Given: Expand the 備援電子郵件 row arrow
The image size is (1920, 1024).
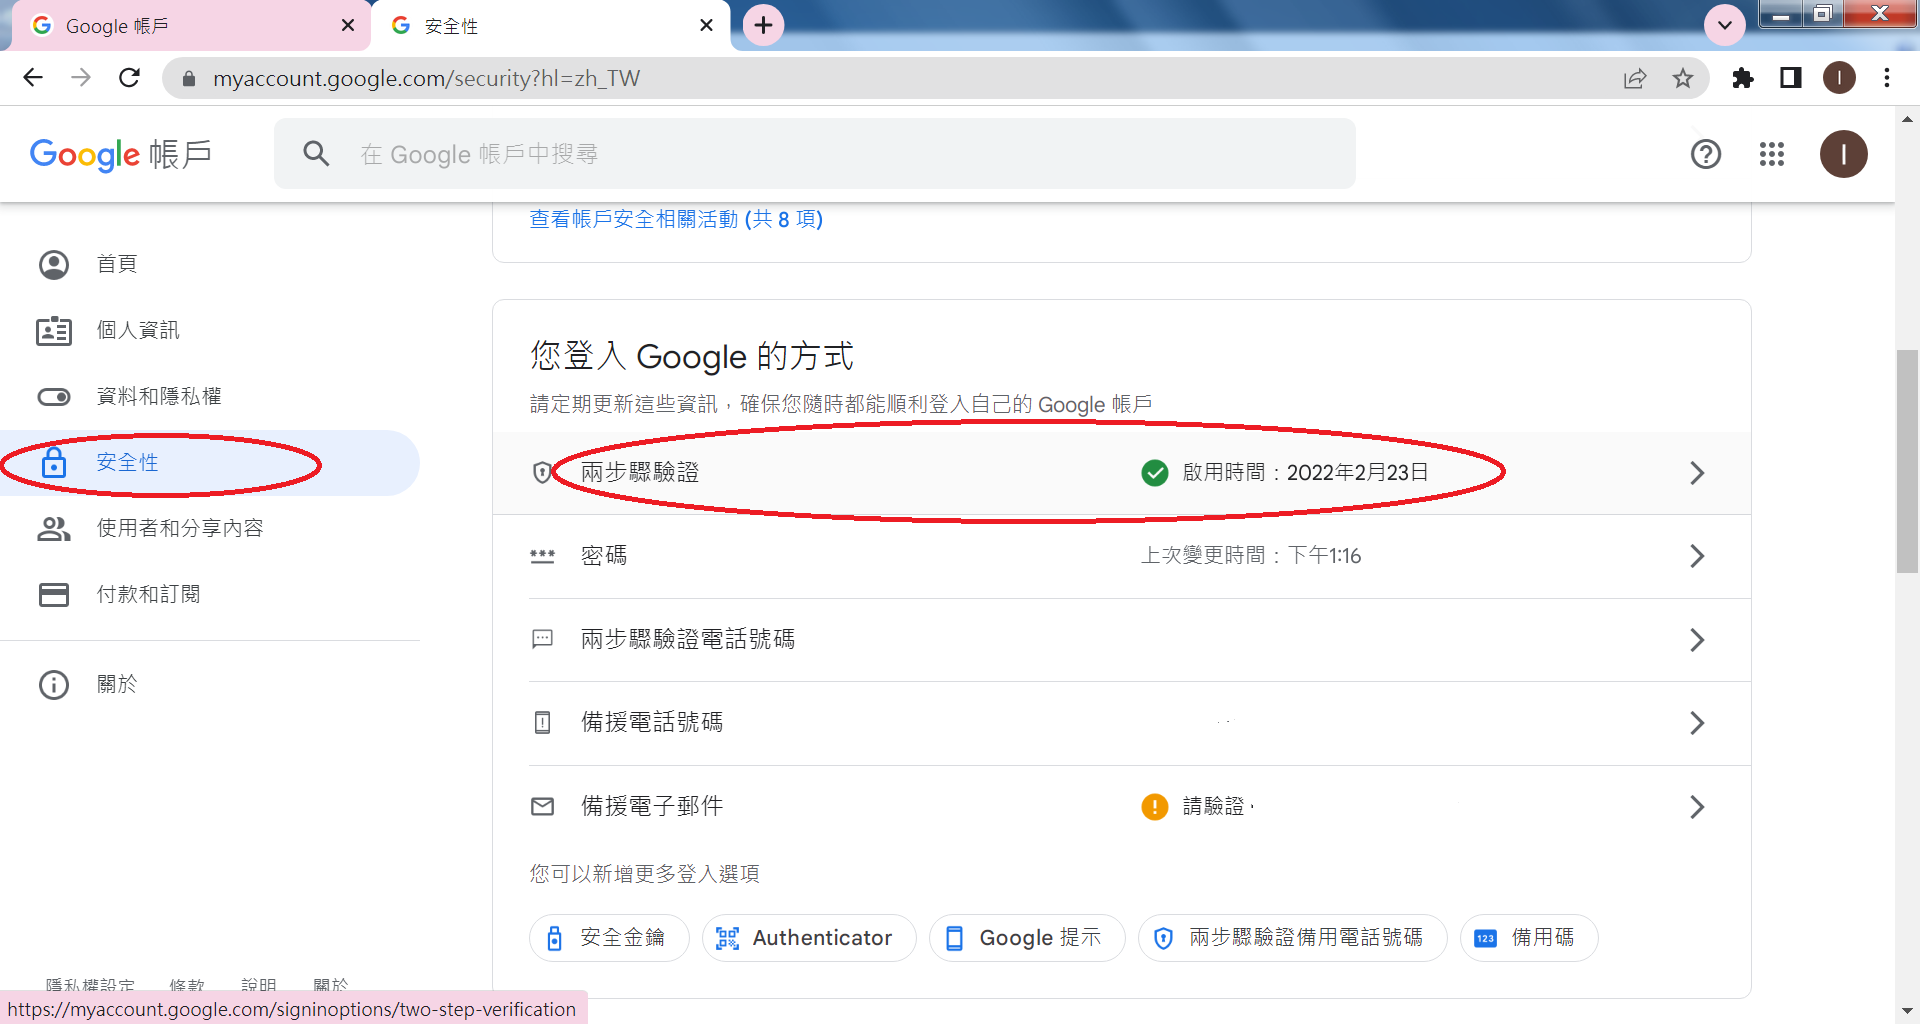Looking at the screenshot, I should click(1696, 807).
